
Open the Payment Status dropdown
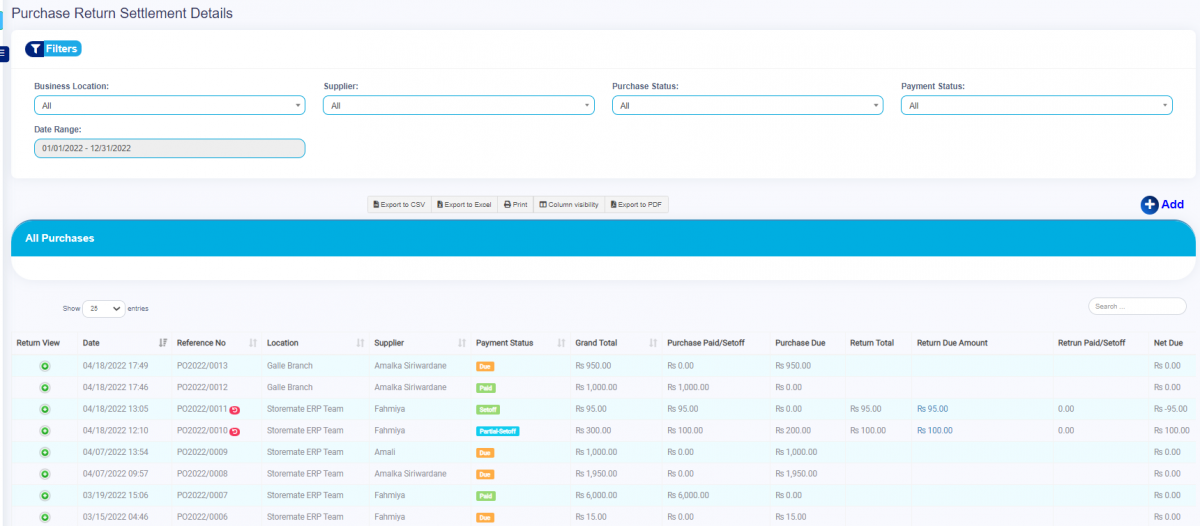[1036, 105]
